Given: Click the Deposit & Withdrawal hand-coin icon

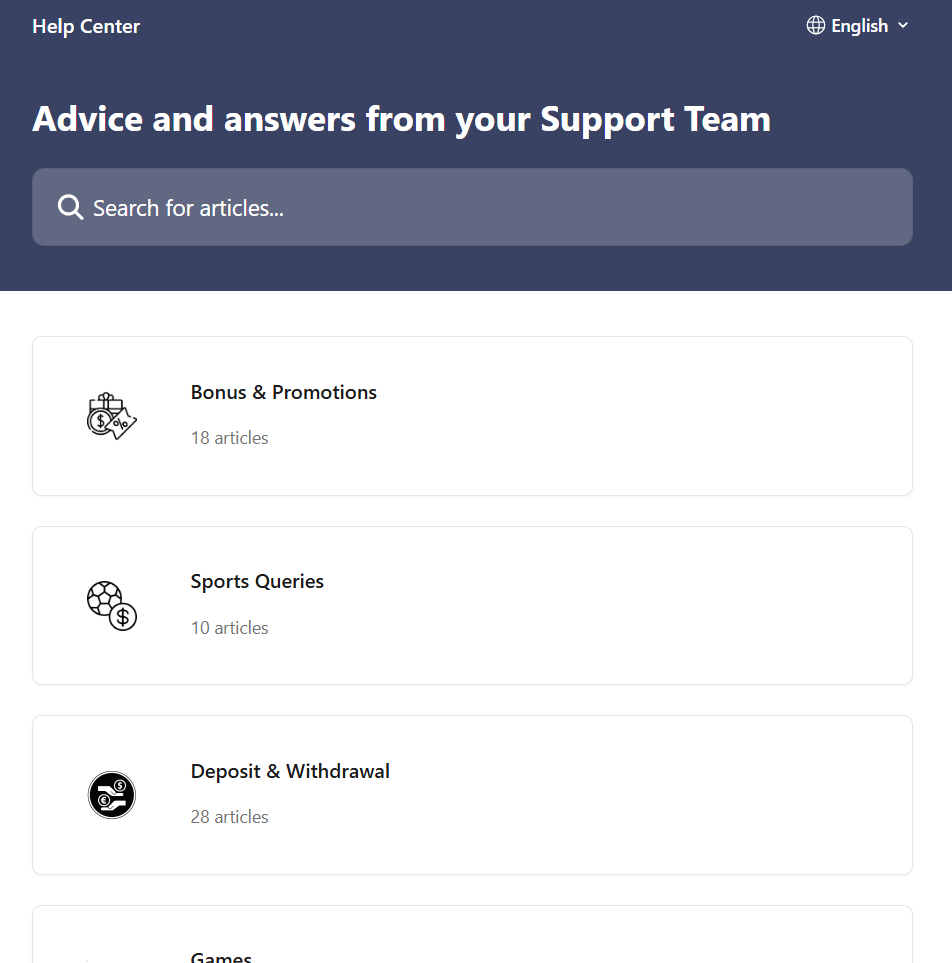Looking at the screenshot, I should pyautogui.click(x=111, y=795).
